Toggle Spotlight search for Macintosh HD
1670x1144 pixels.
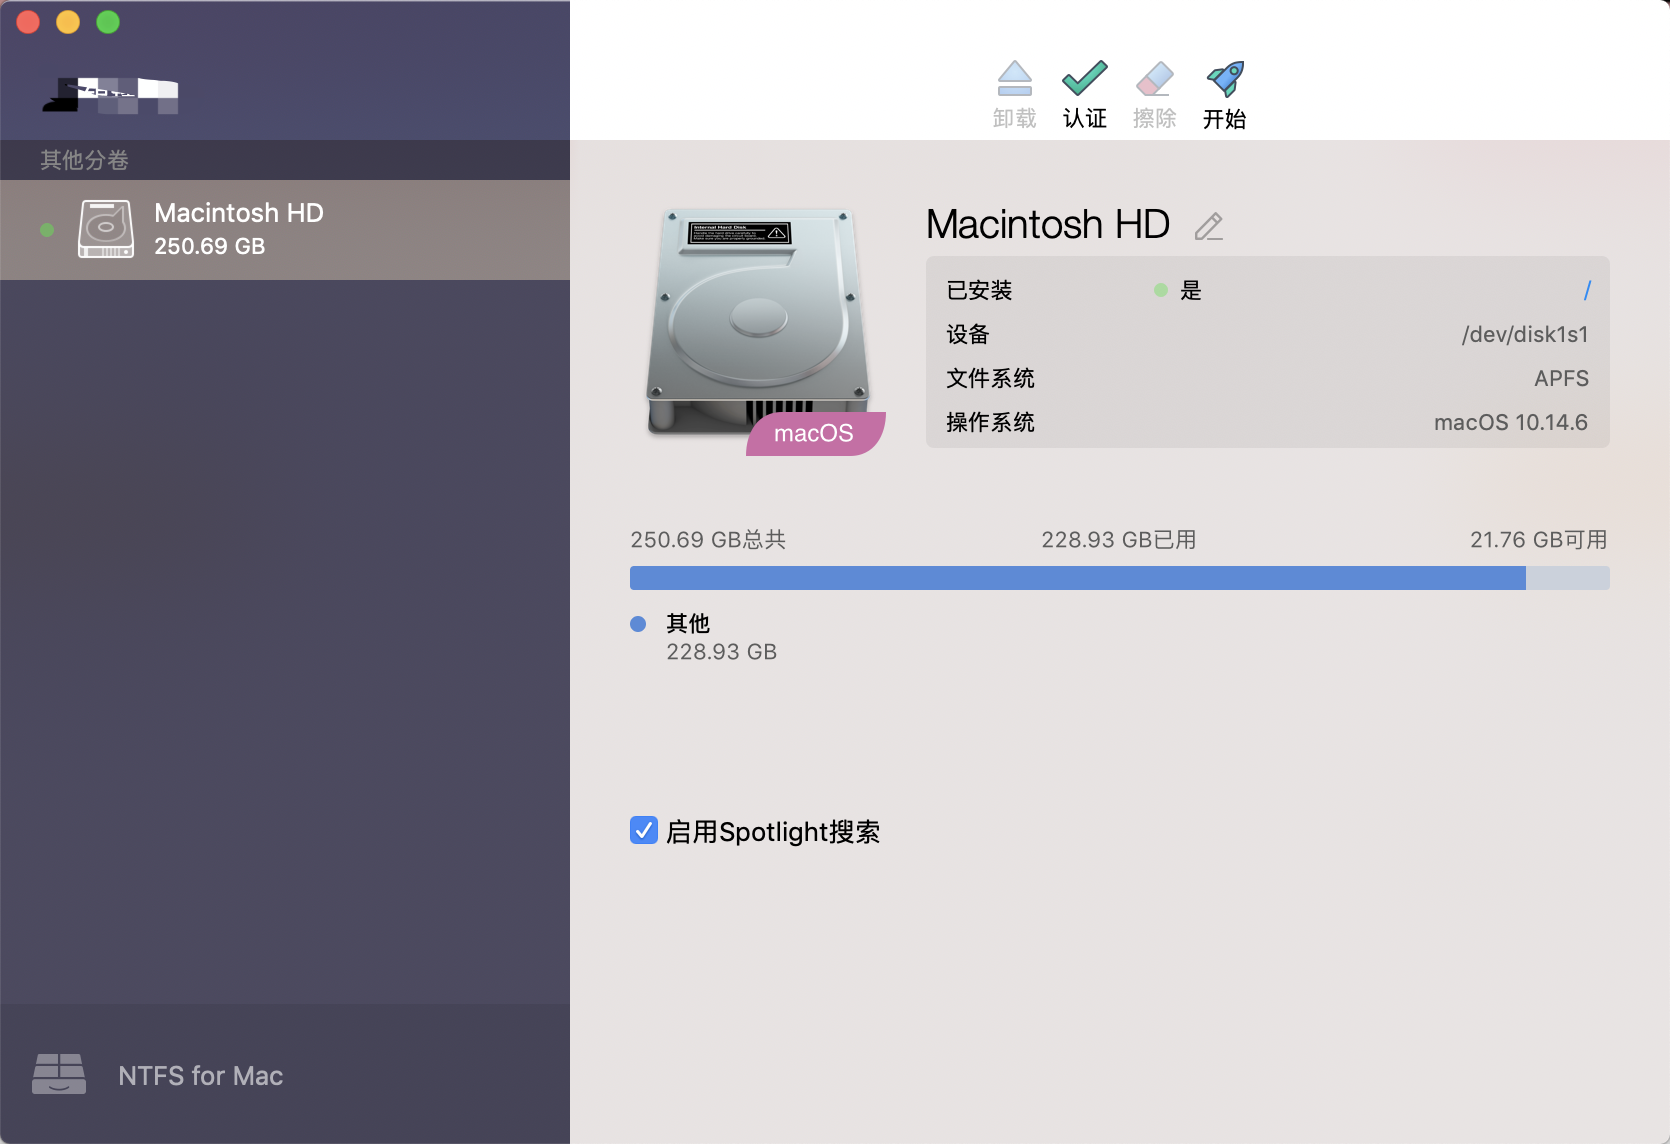[643, 830]
